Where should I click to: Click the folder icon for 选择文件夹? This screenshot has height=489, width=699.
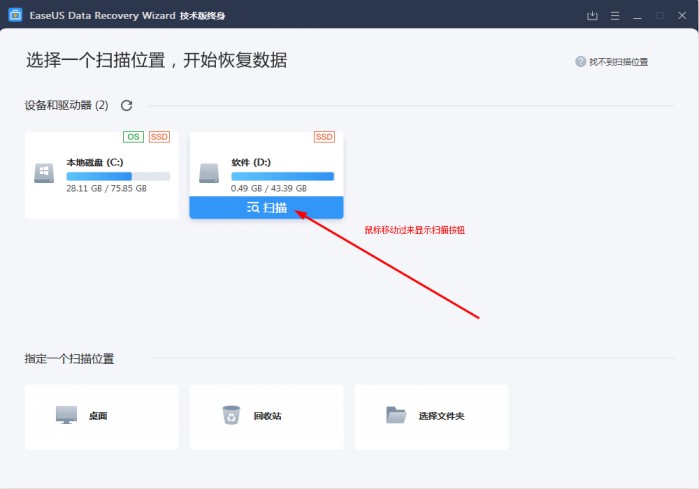pyautogui.click(x=396, y=415)
